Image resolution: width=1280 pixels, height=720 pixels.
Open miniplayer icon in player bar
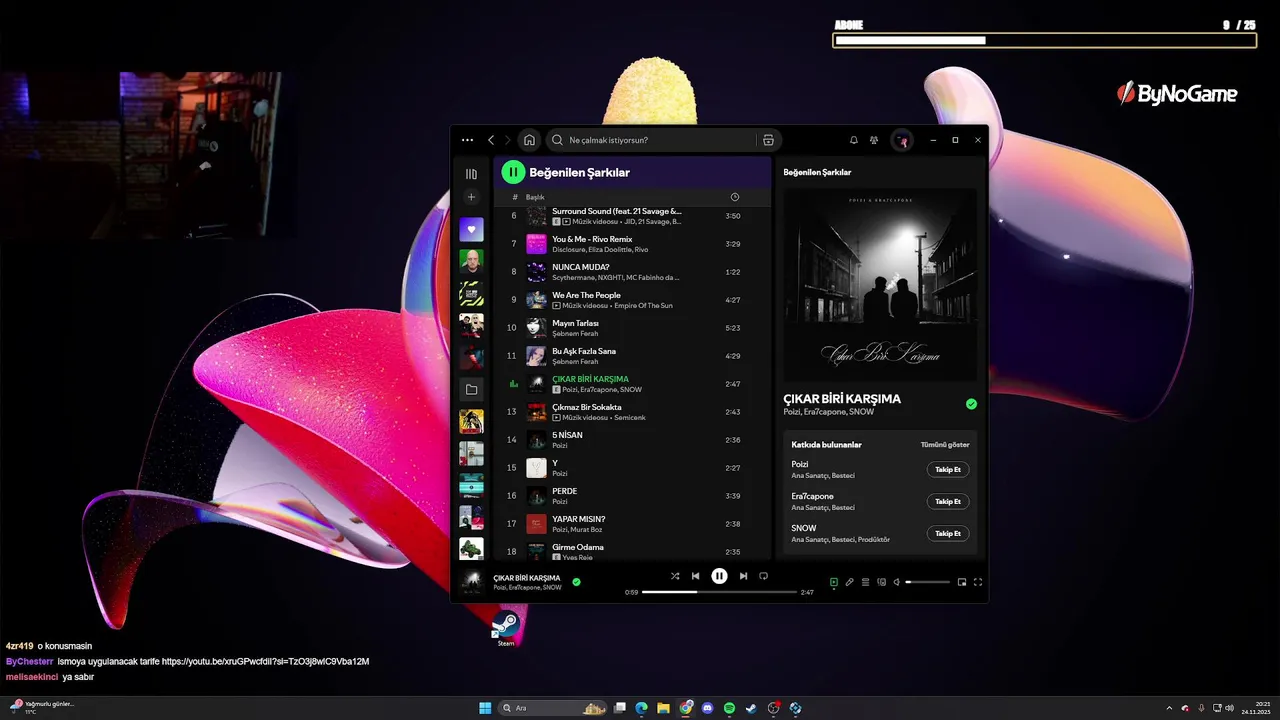(962, 582)
